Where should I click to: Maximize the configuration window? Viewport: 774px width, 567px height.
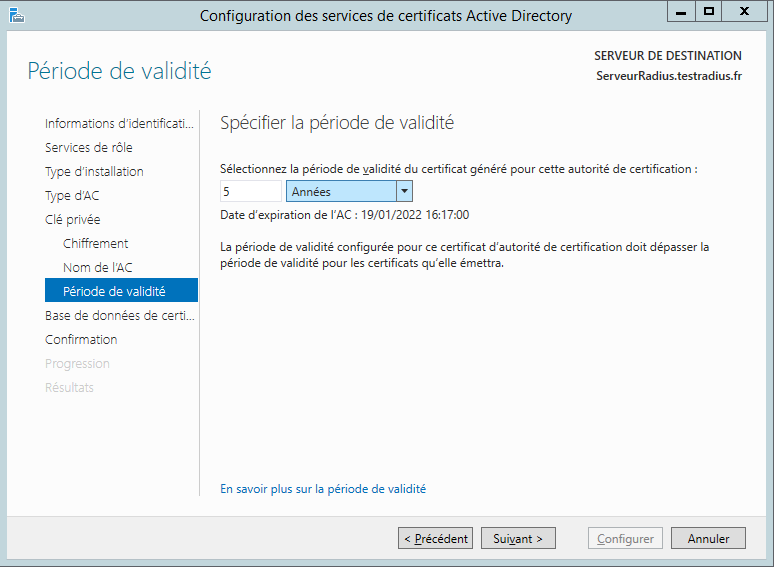pyautogui.click(x=710, y=12)
